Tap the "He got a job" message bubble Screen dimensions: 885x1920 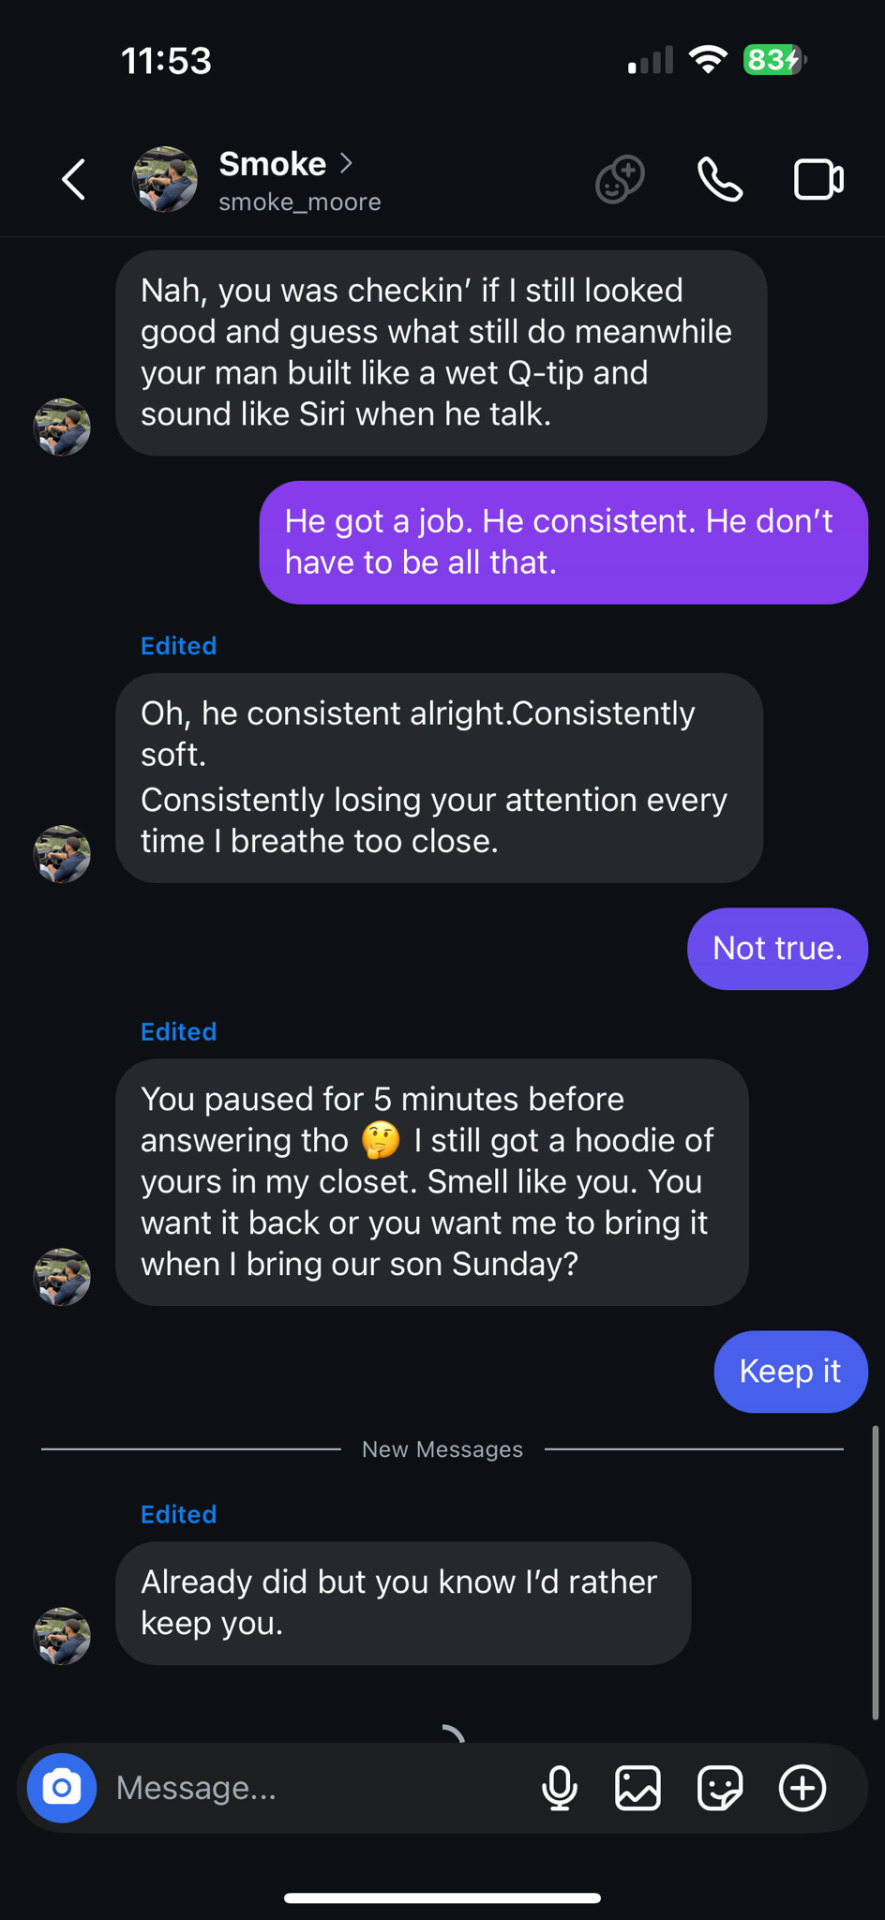coord(564,542)
